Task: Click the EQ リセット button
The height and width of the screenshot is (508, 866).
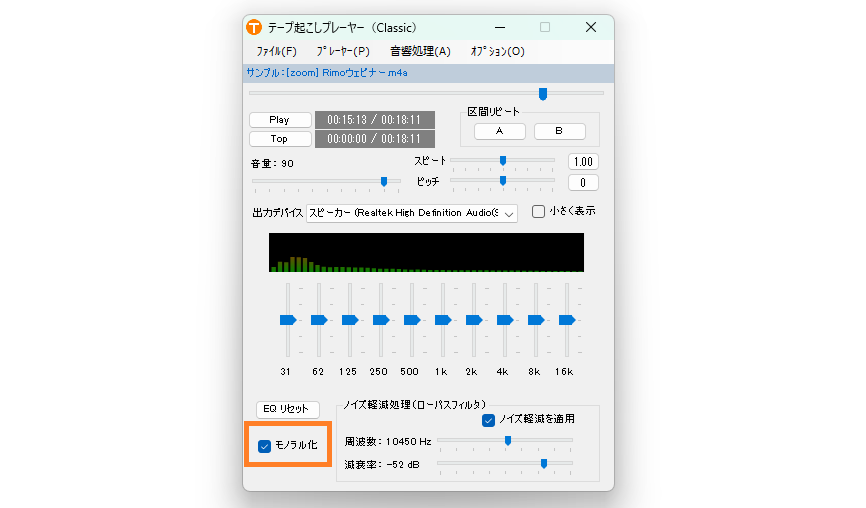Action: 285,409
